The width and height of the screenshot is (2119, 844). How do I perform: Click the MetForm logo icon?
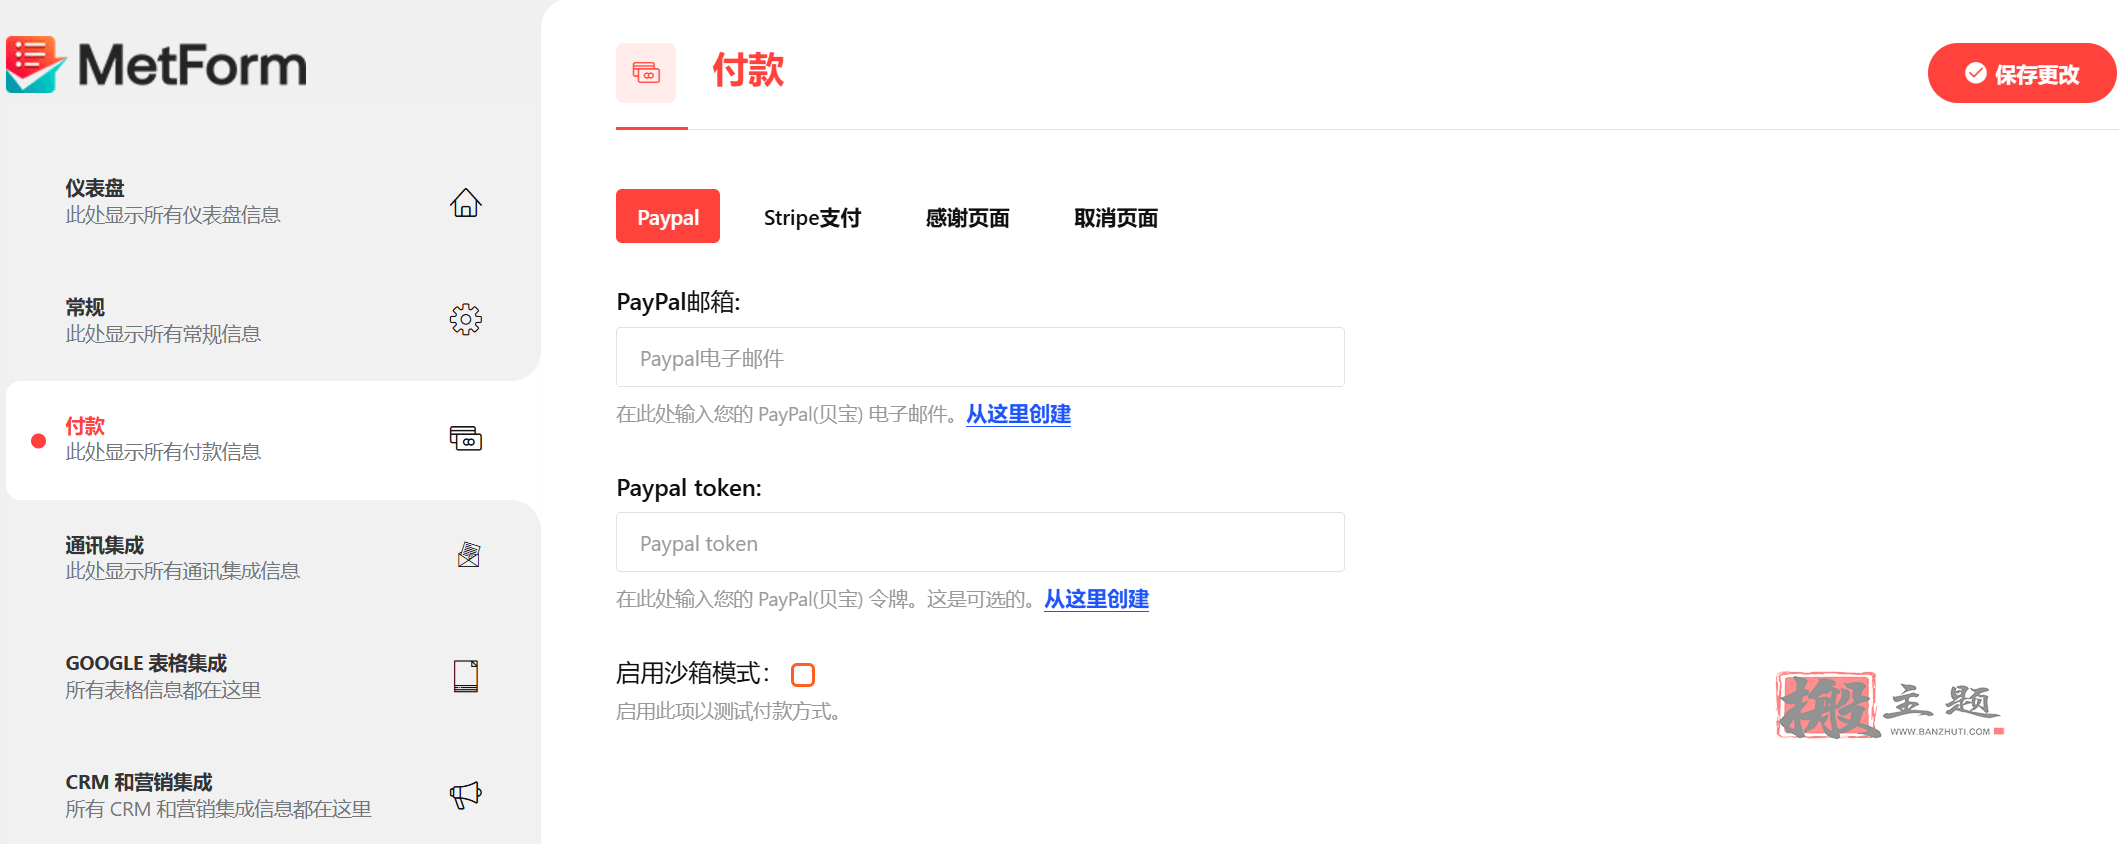click(36, 64)
